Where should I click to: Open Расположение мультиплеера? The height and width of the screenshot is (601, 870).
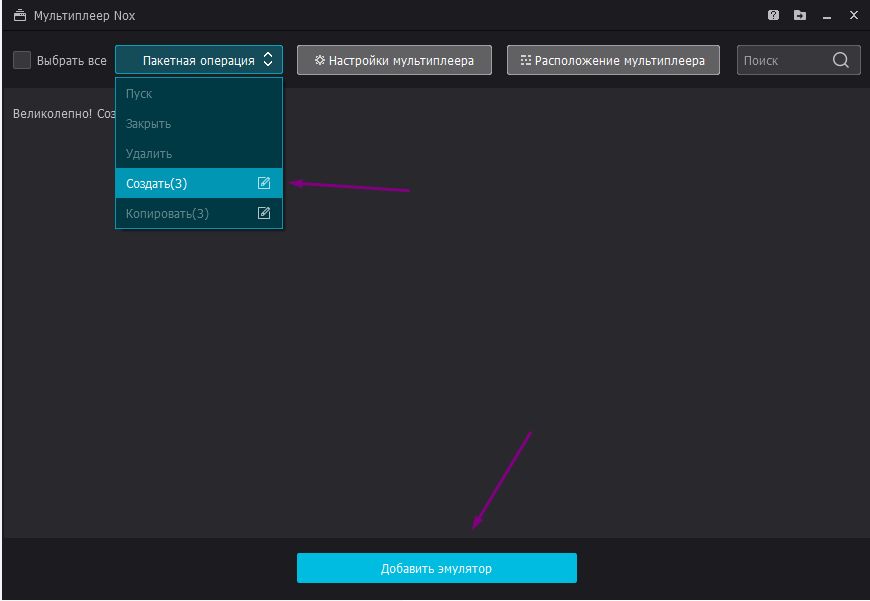[x=612, y=60]
